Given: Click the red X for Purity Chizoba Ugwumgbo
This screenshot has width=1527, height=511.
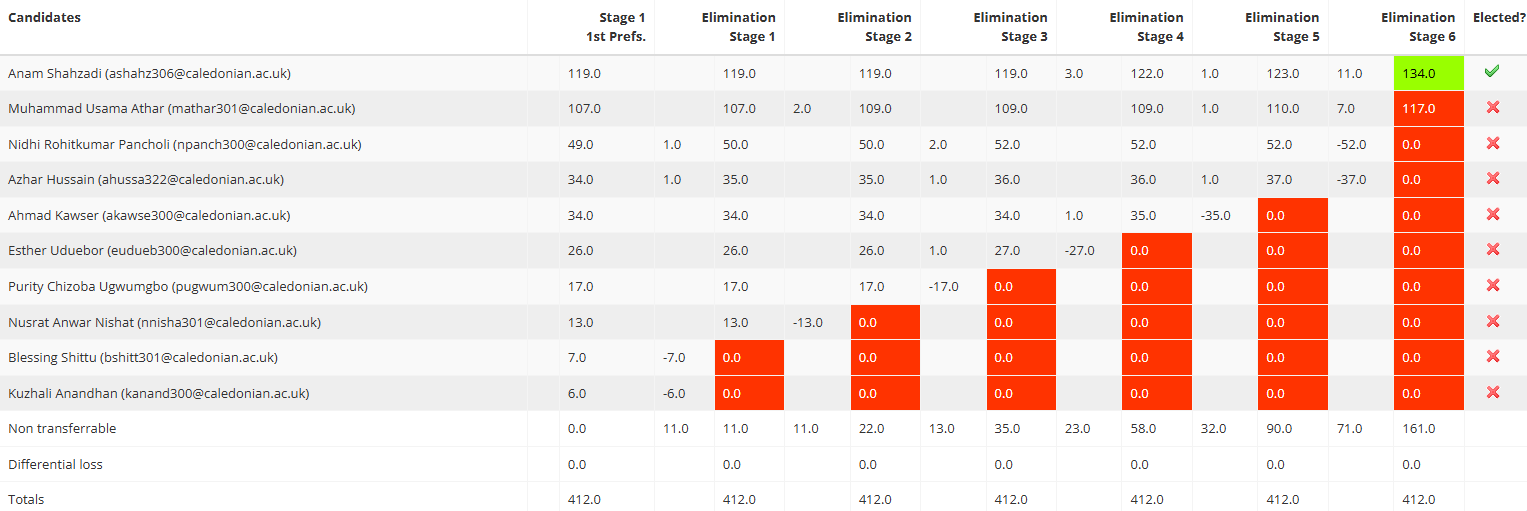Looking at the screenshot, I should pos(1492,286).
